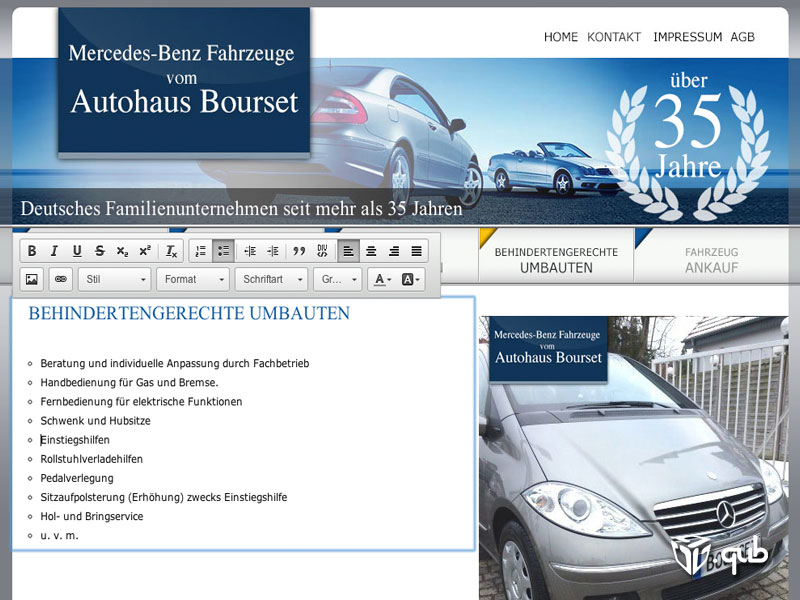Image resolution: width=800 pixels, height=600 pixels.
Task: Align text left
Action: (348, 251)
